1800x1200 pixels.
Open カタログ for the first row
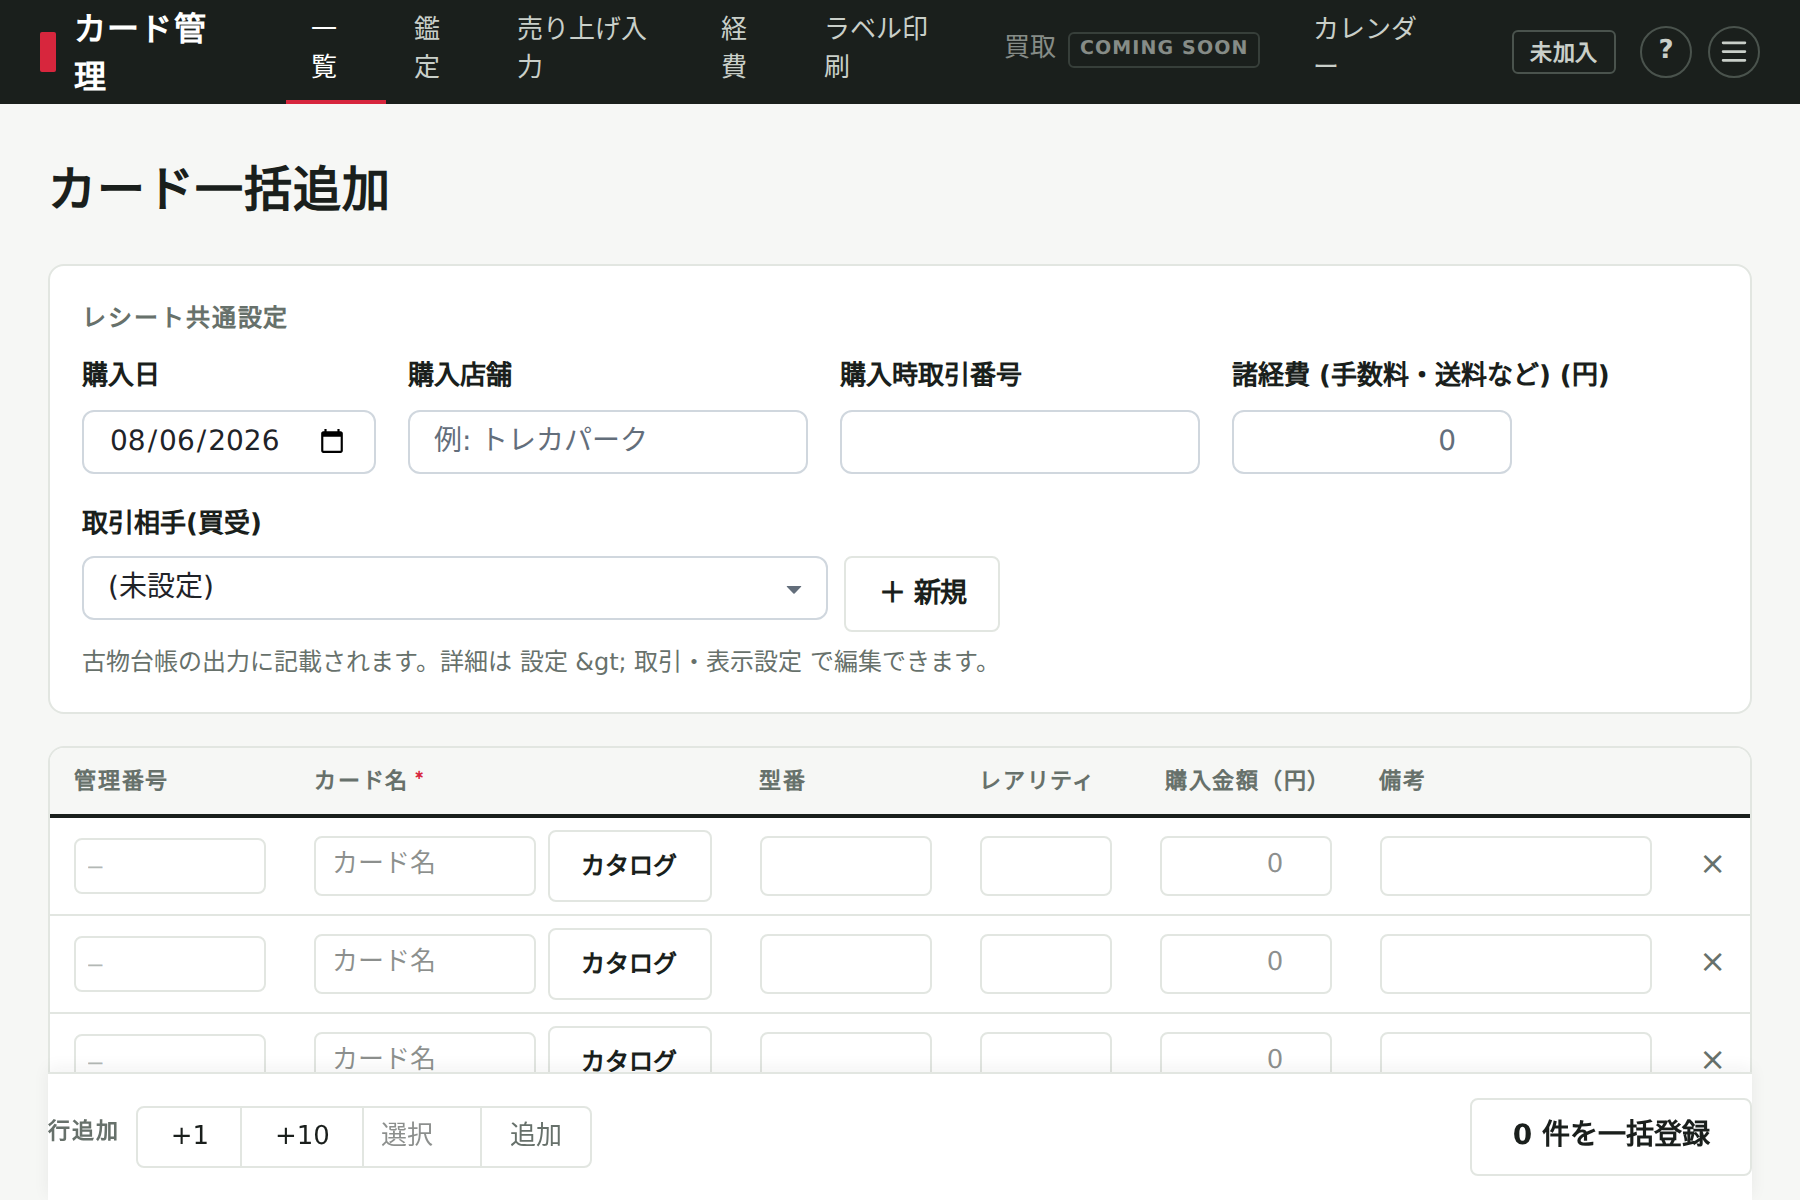630,865
